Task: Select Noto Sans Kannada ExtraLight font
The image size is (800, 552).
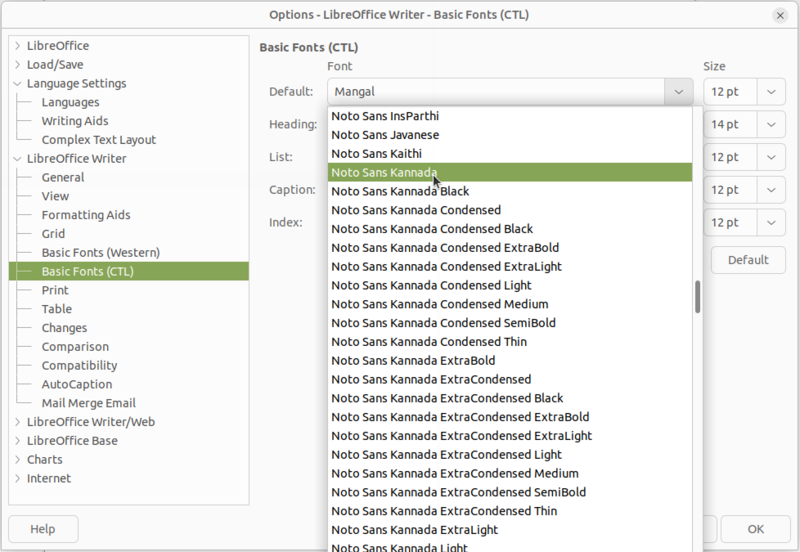Action: (x=510, y=531)
